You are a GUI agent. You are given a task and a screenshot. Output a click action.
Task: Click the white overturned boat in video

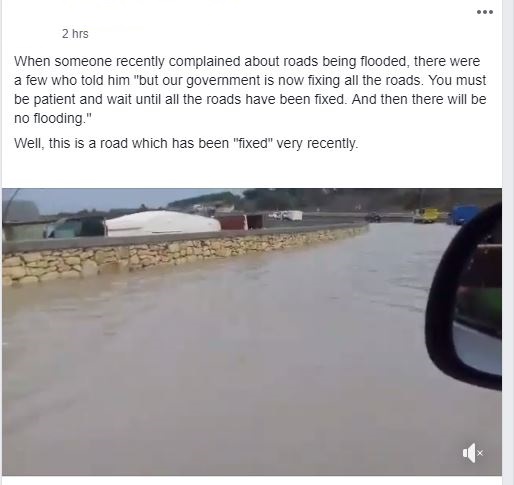click(x=162, y=223)
